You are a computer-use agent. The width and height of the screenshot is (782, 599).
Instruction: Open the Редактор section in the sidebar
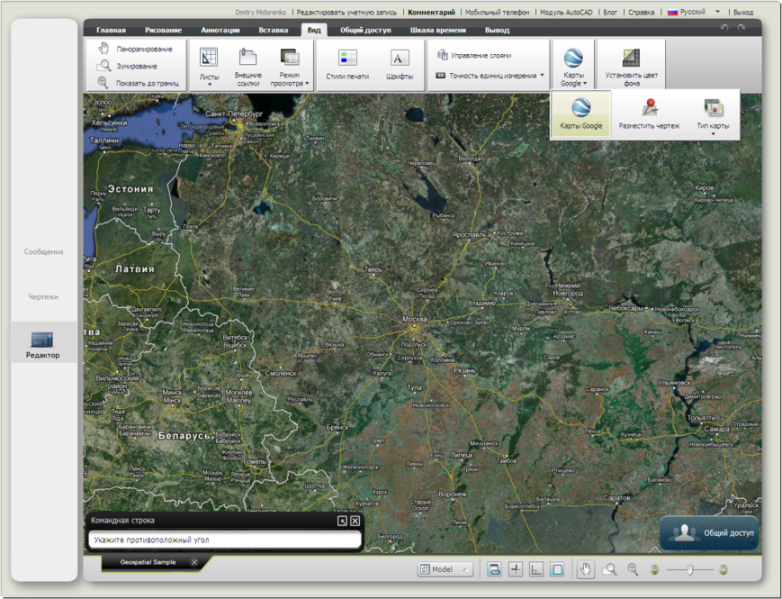[x=43, y=343]
